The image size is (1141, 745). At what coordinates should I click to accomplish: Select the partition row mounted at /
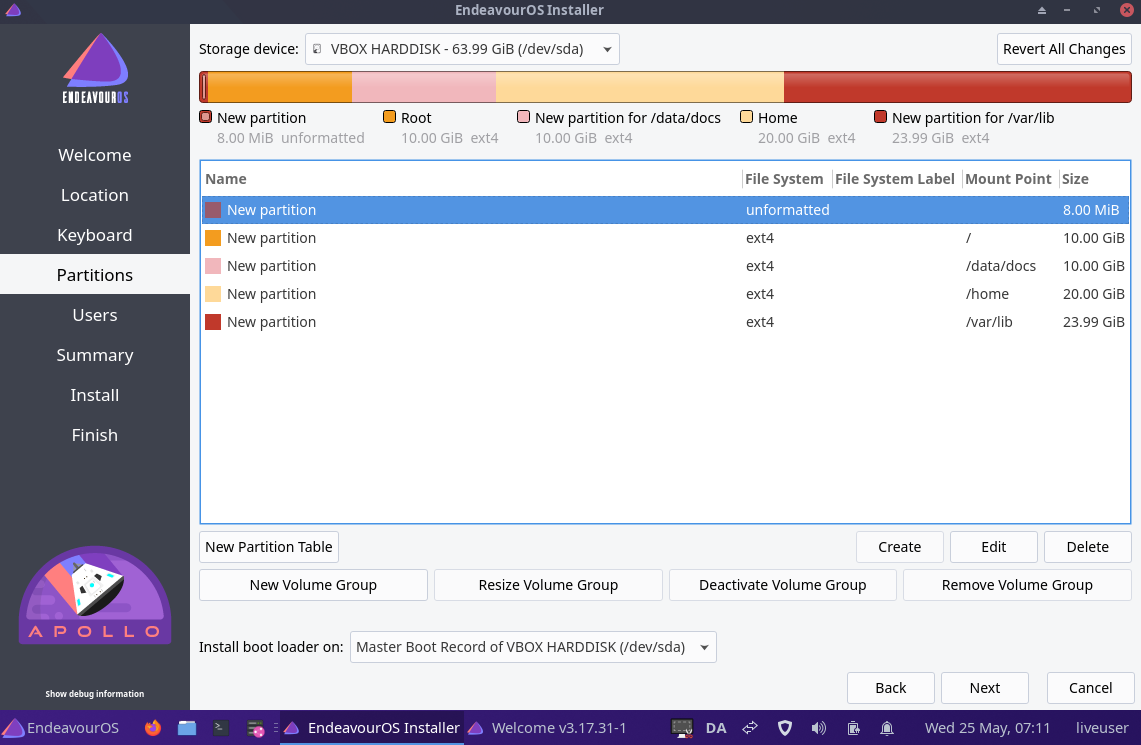point(665,238)
